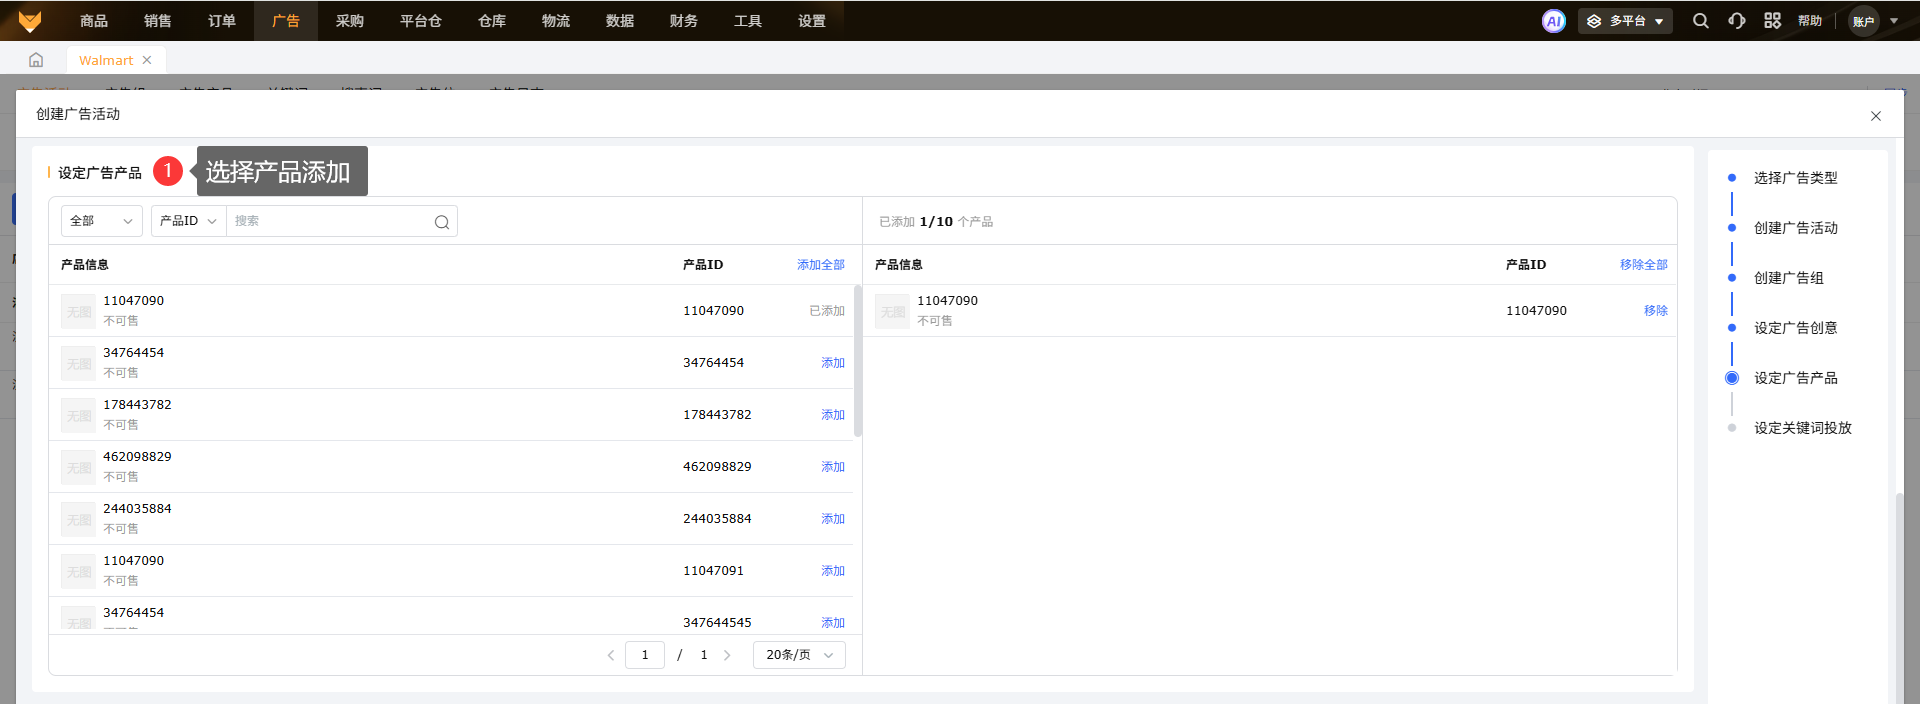Open the search icon in top bar
The height and width of the screenshot is (704, 1920).
tap(1700, 21)
